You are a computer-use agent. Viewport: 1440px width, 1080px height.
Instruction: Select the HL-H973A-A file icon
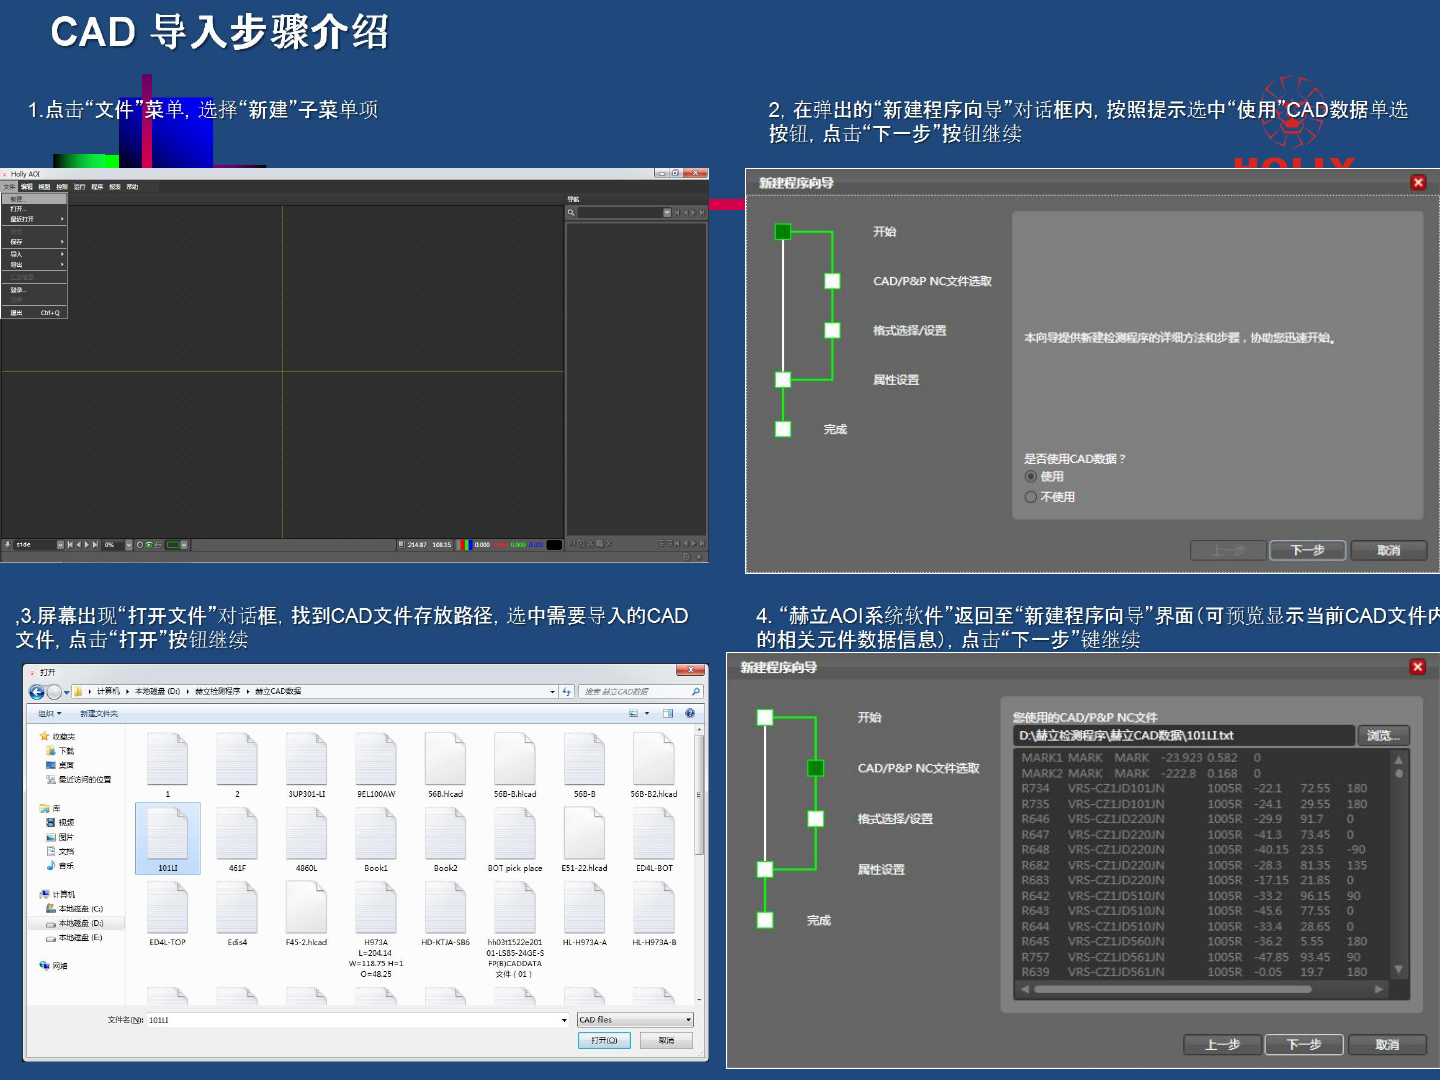pyautogui.click(x=584, y=908)
